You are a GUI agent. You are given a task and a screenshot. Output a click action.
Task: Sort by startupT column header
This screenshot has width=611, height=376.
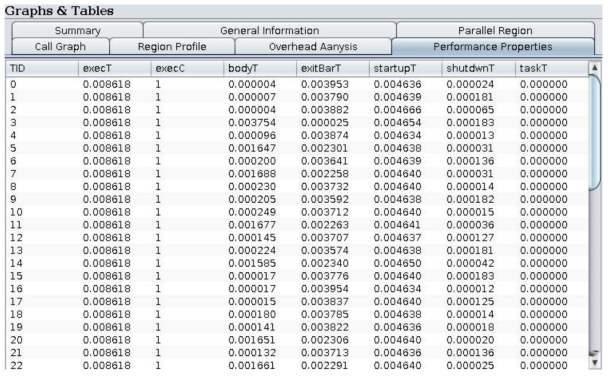point(405,69)
